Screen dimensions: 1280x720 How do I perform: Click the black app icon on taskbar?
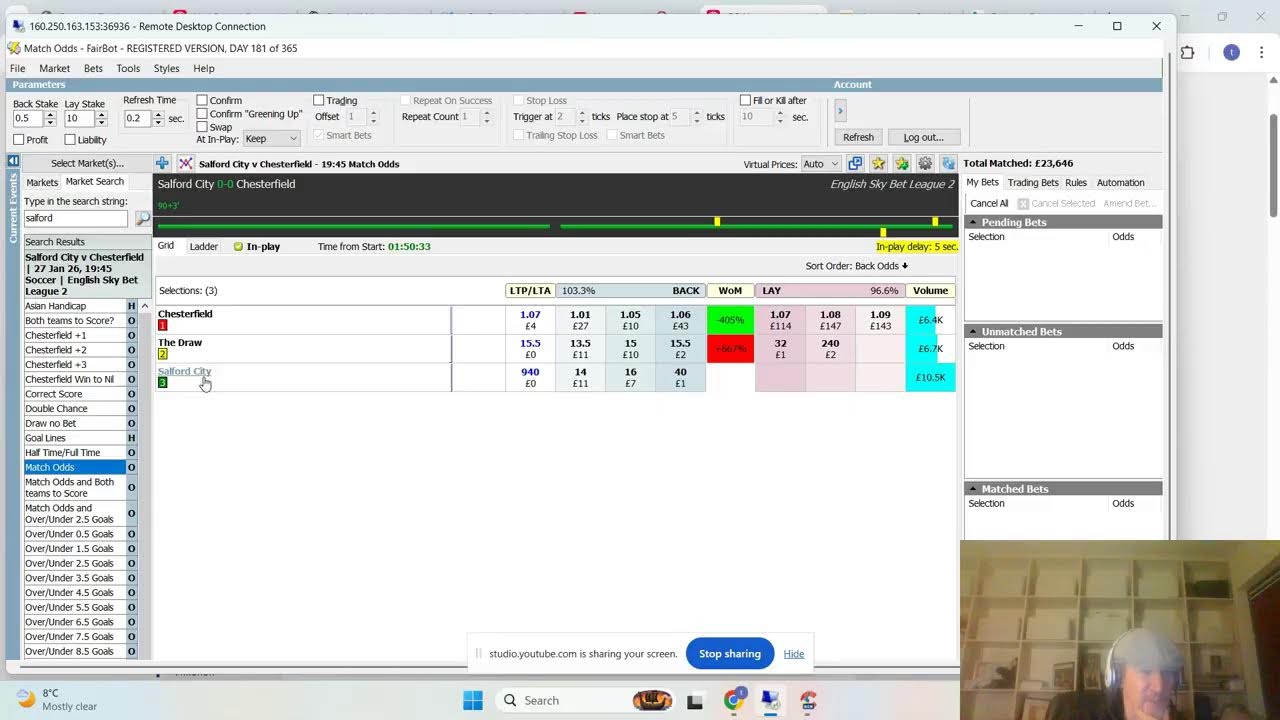click(694, 700)
